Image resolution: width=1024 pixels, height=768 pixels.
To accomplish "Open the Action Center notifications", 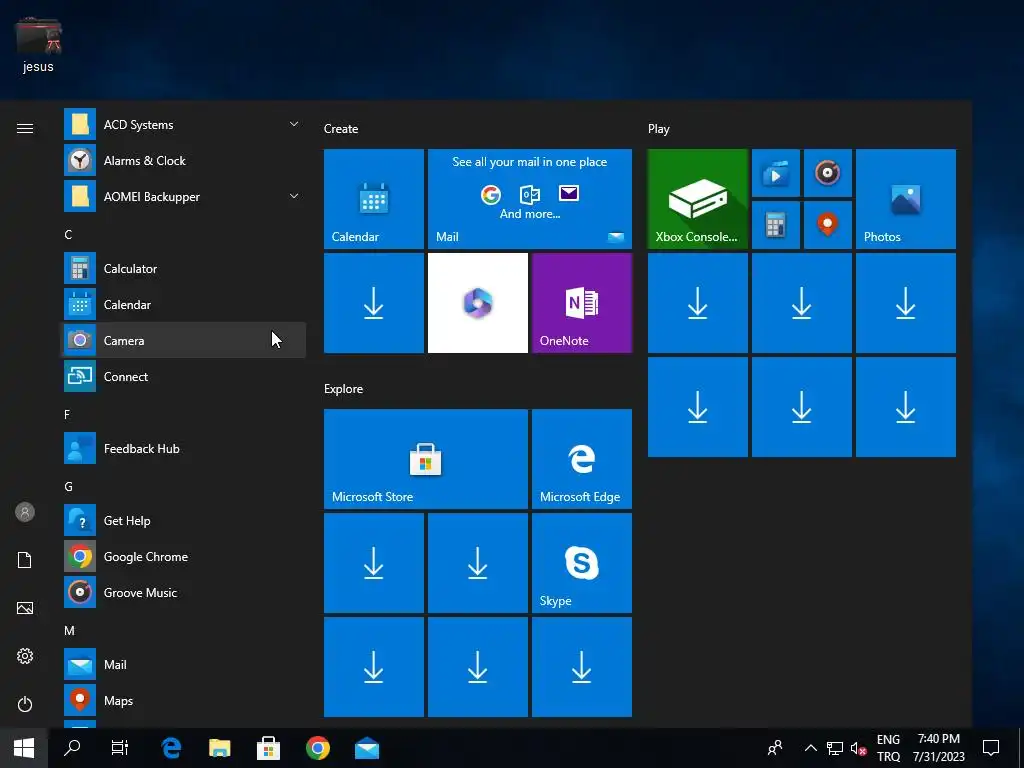I will pos(991,748).
